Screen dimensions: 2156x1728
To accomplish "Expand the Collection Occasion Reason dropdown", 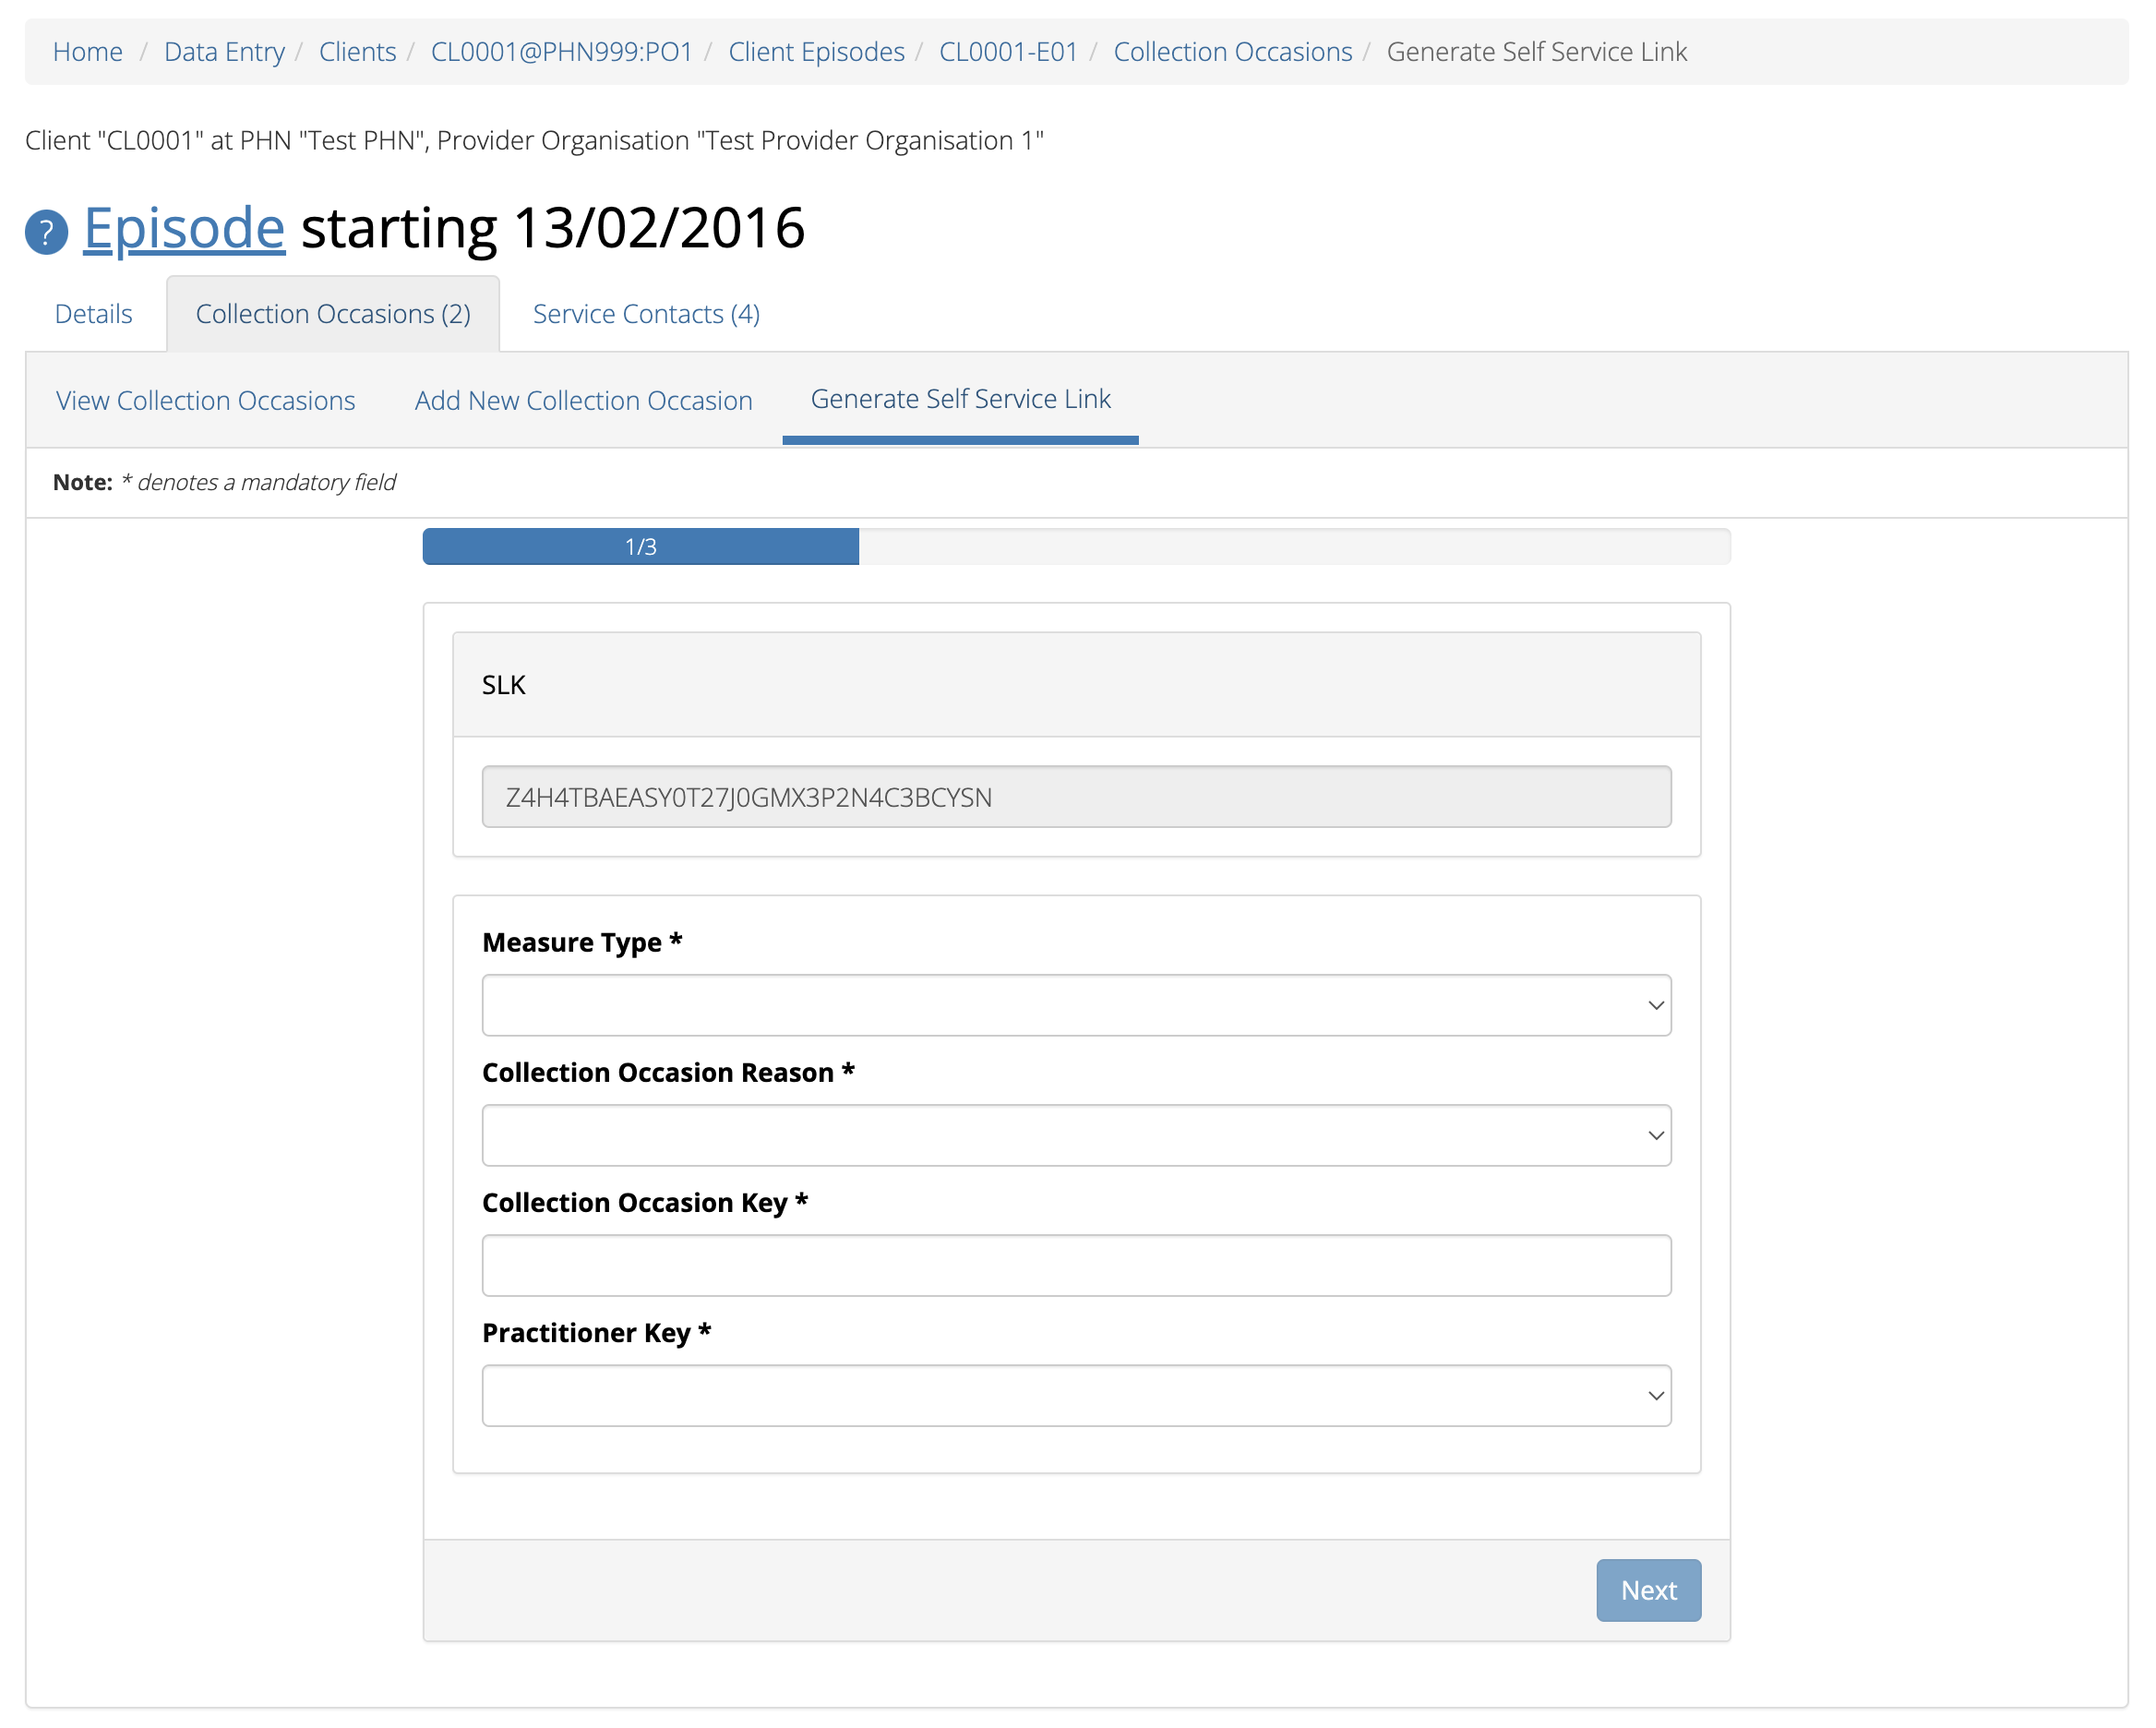I will pos(1075,1134).
